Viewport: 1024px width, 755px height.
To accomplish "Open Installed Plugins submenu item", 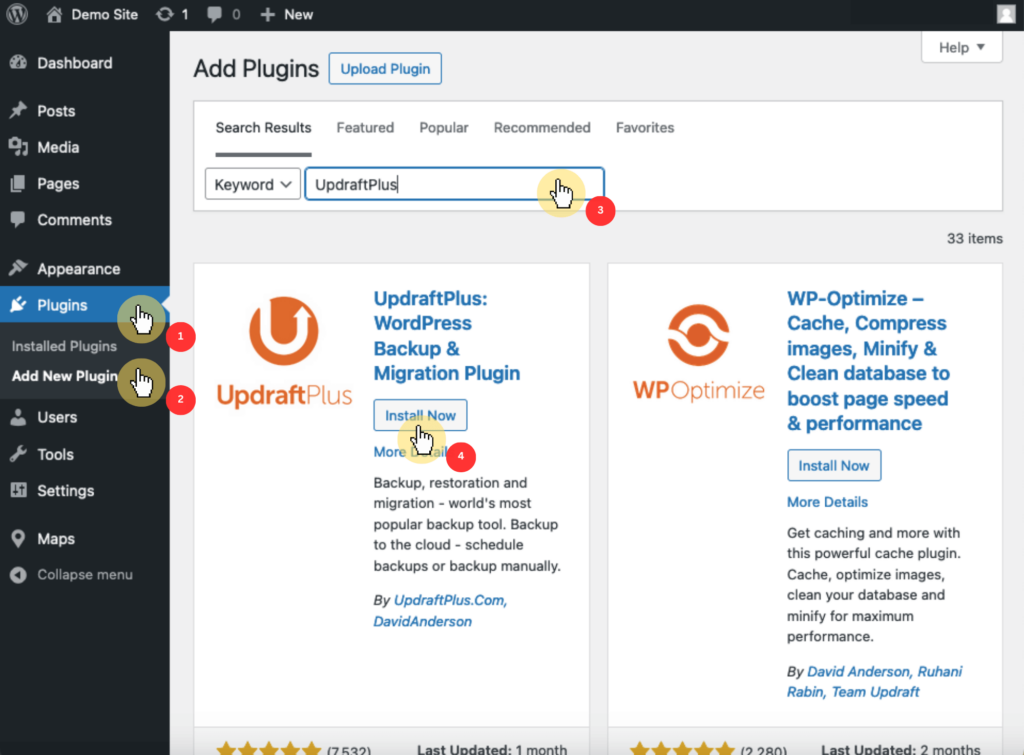I will [64, 346].
